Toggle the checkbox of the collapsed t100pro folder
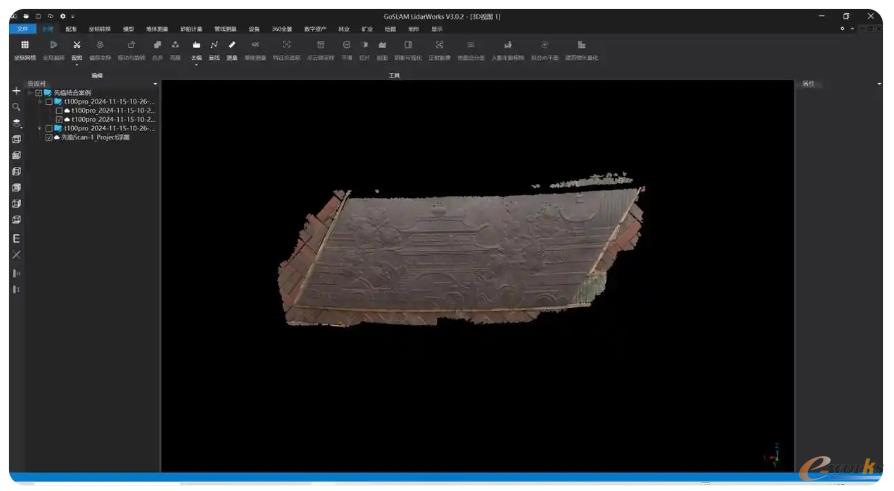The image size is (894, 491). pos(49,129)
